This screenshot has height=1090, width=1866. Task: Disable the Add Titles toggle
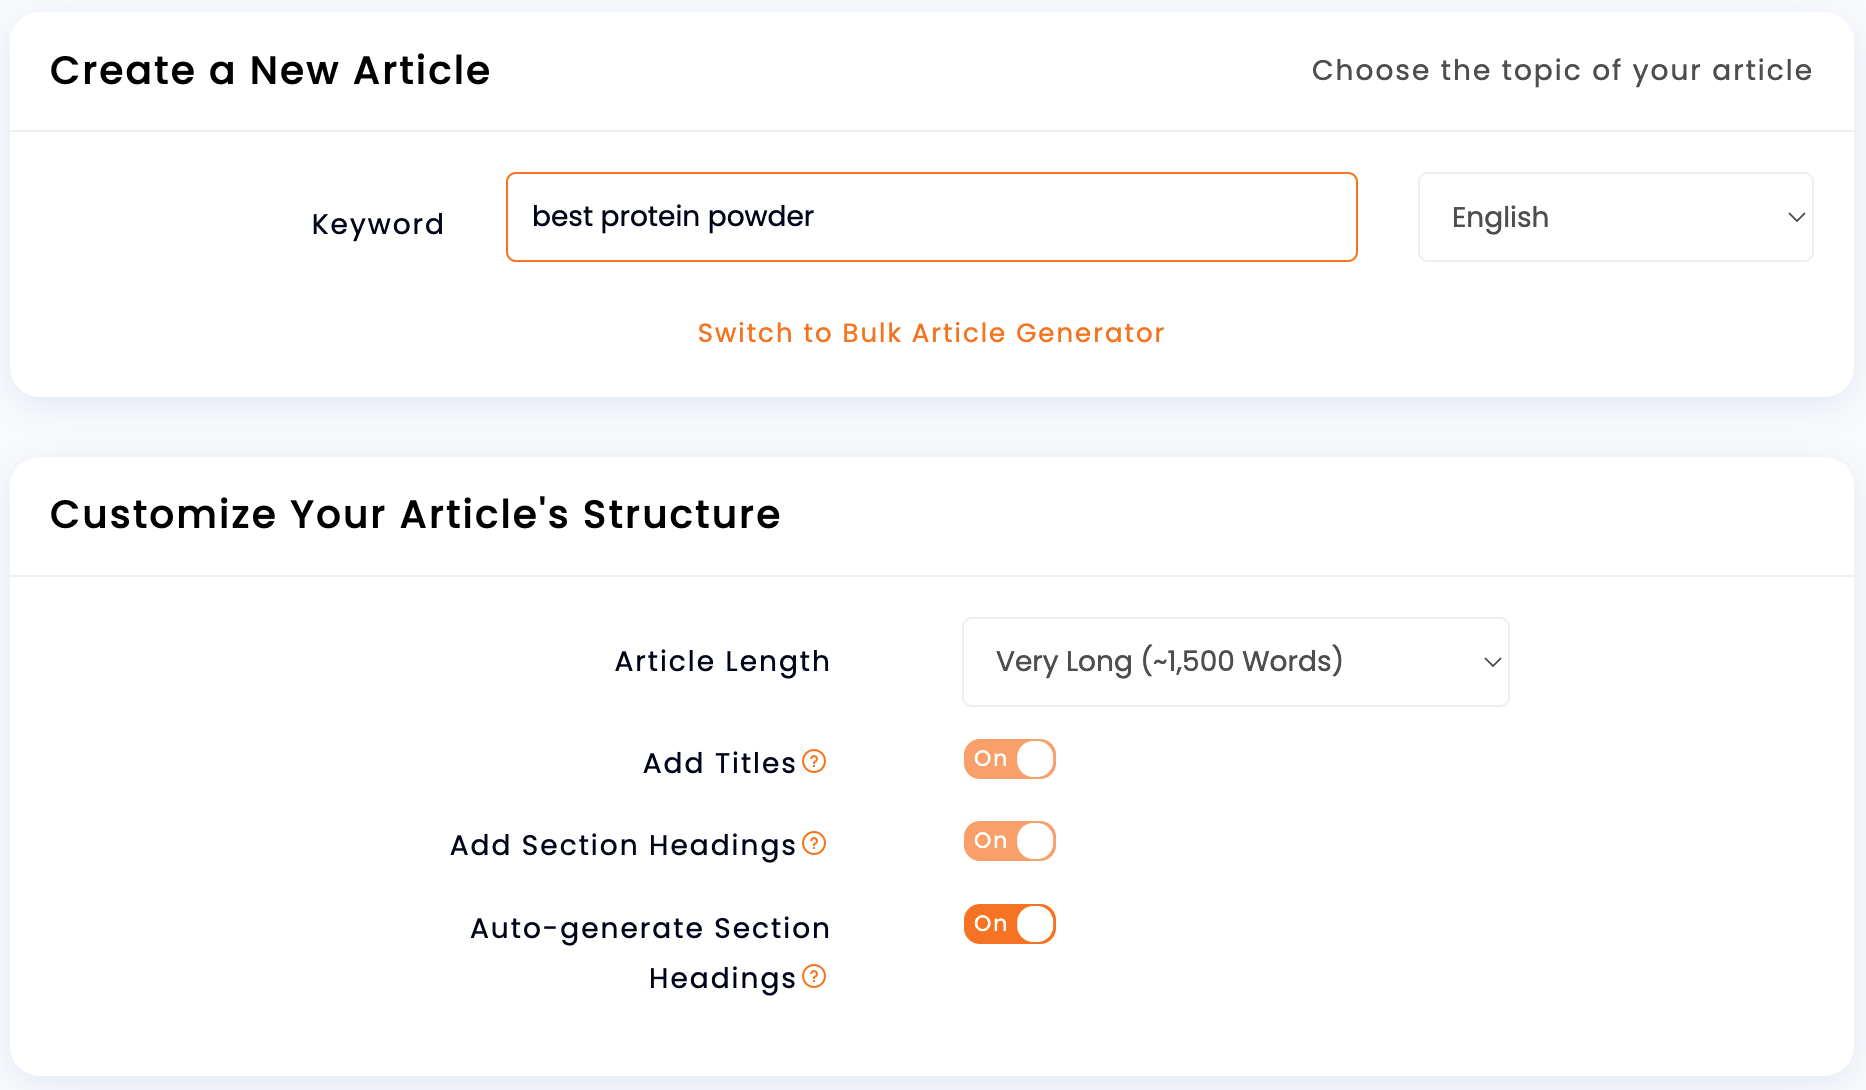(x=1009, y=759)
